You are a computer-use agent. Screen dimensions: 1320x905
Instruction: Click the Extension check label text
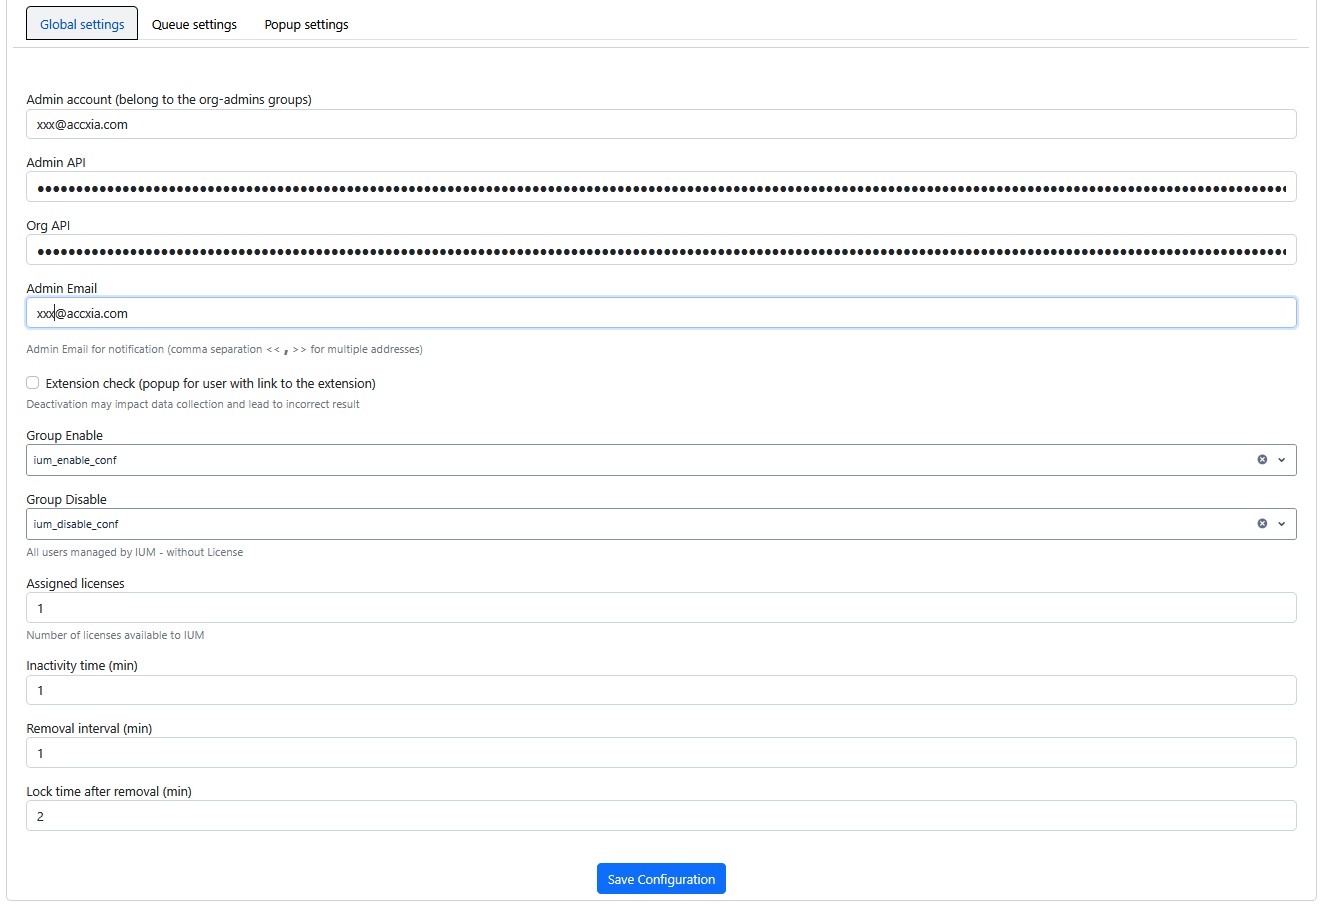pyautogui.click(x=210, y=384)
